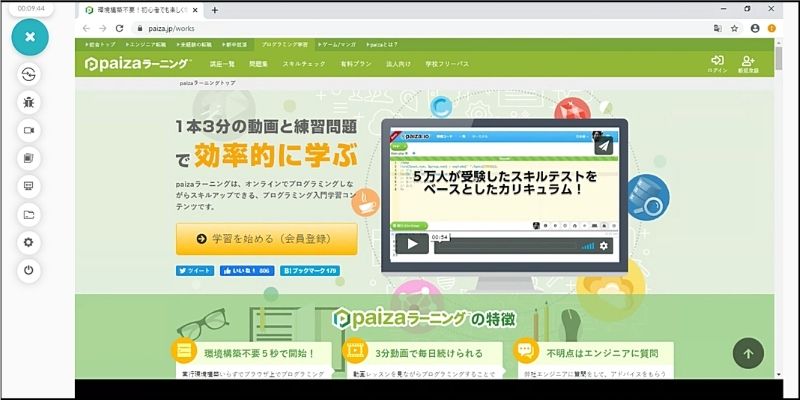Open the Chrome profile avatar icon
The width and height of the screenshot is (800, 400).
click(755, 29)
